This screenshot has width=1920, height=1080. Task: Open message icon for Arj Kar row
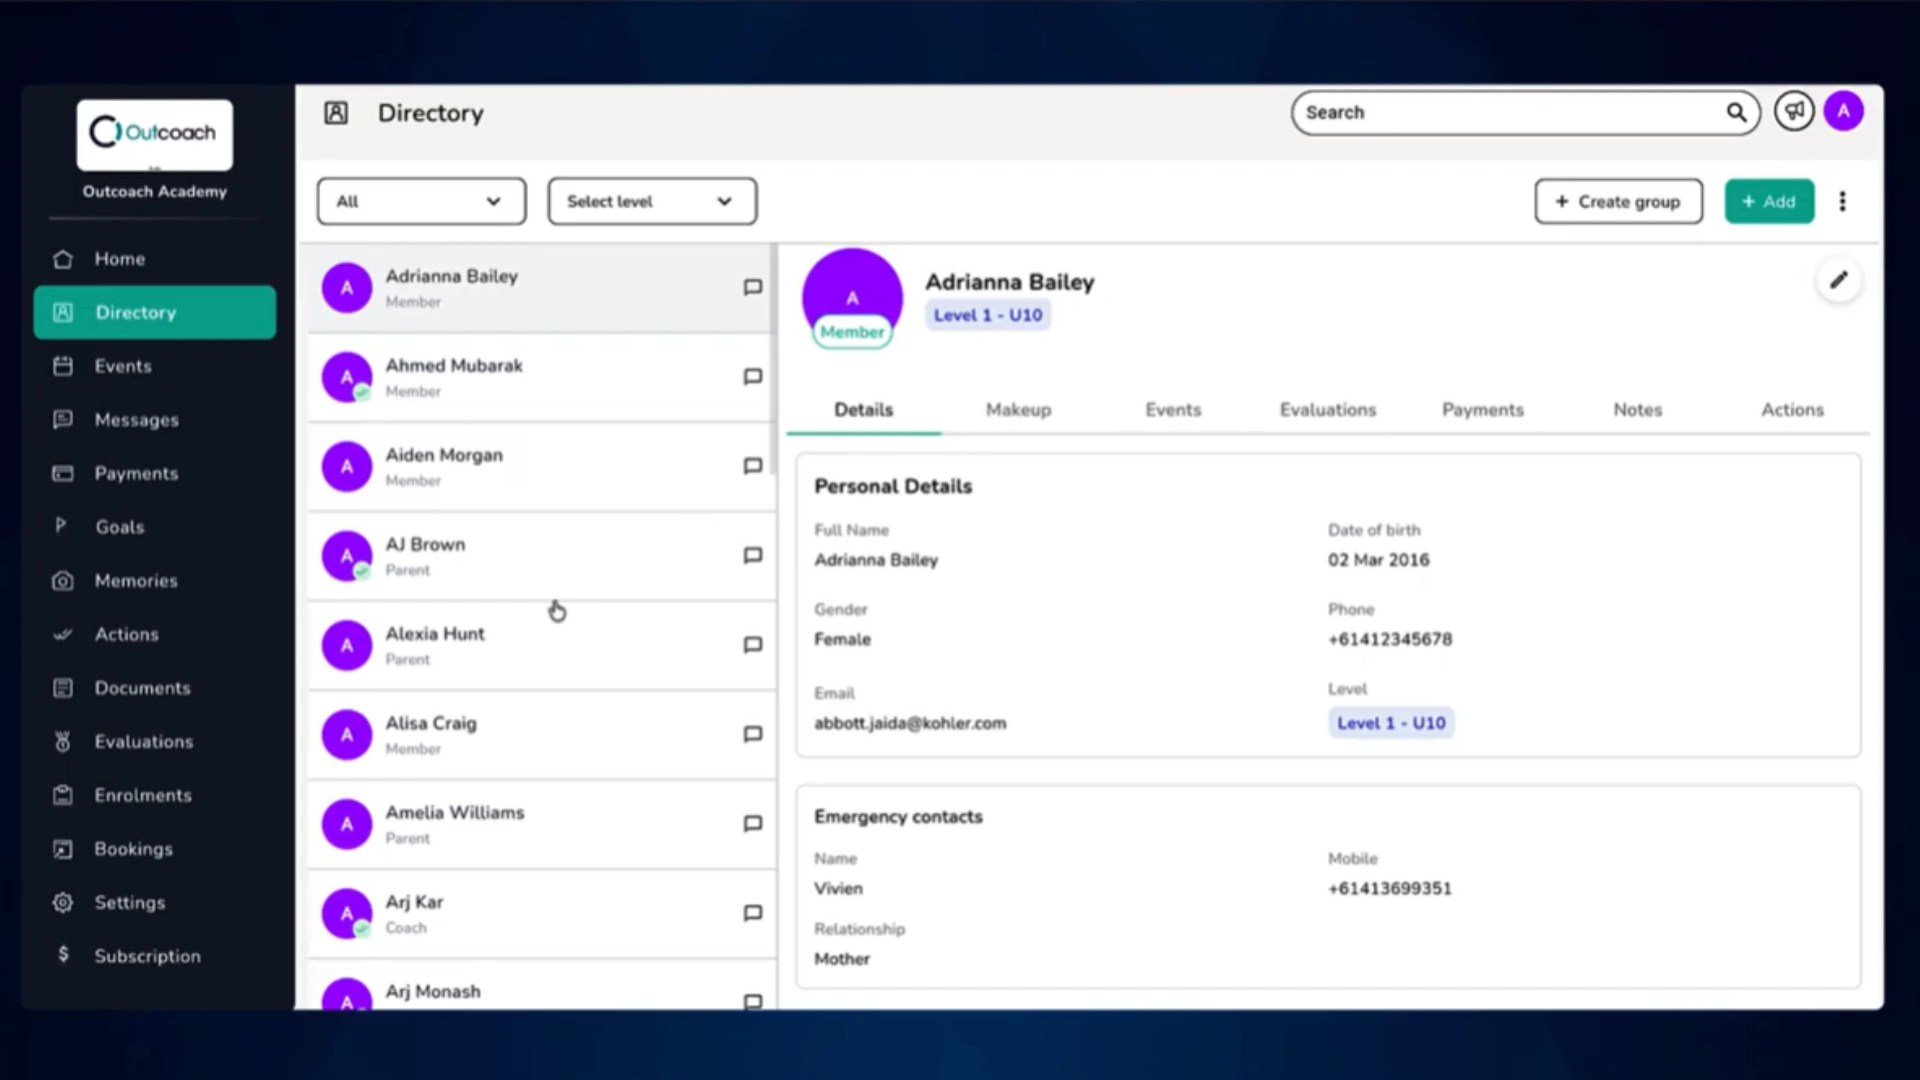[753, 913]
